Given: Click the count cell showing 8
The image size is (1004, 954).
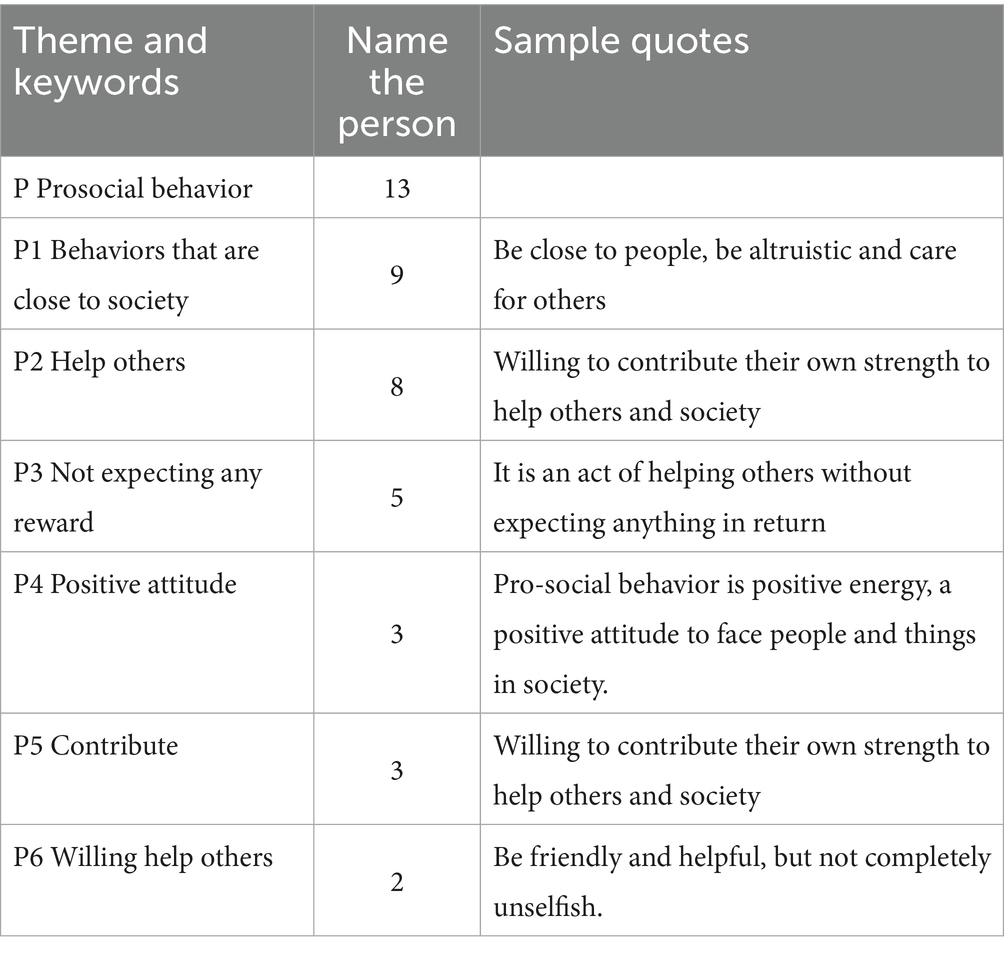Looking at the screenshot, I should (x=396, y=386).
